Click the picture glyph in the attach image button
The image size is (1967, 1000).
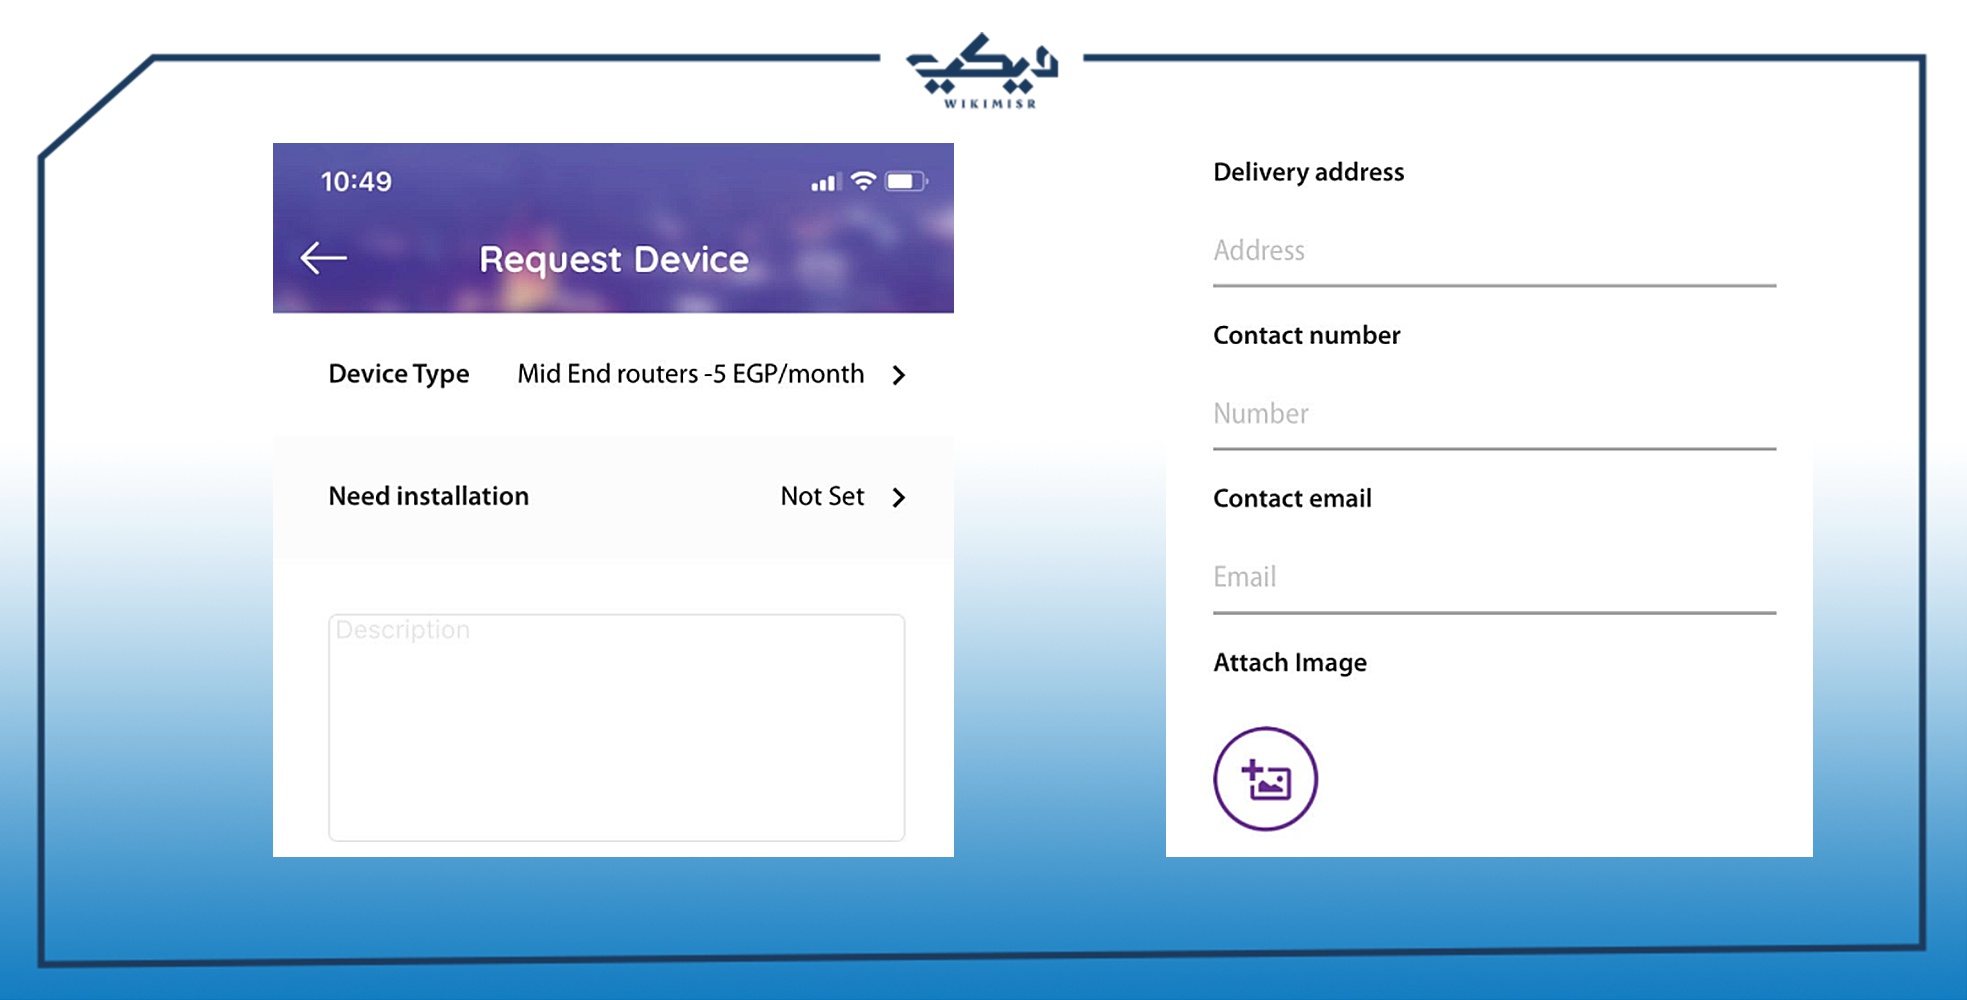(1272, 785)
